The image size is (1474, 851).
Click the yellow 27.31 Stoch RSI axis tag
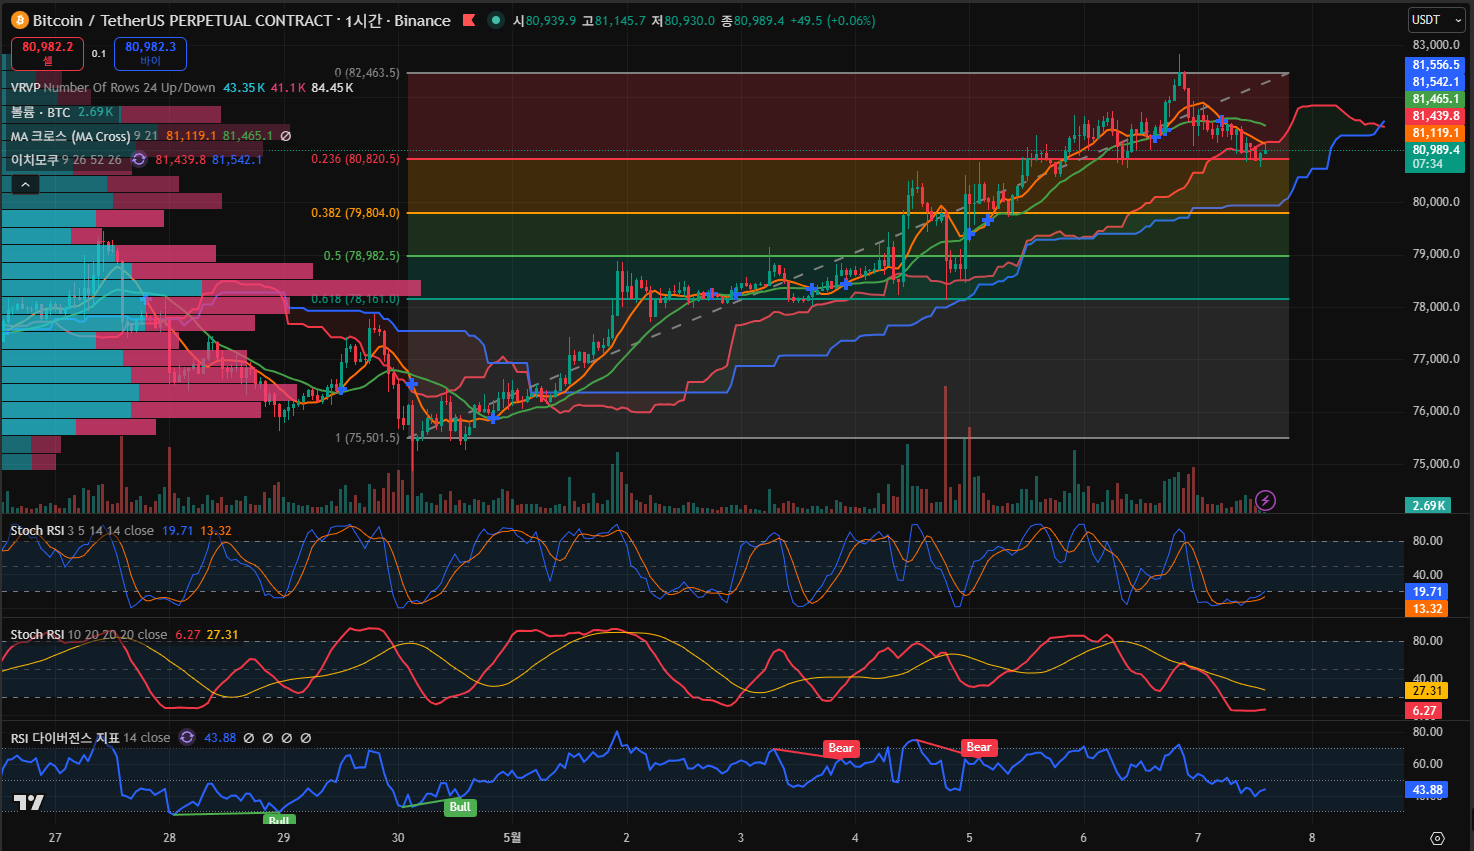(x=1427, y=690)
